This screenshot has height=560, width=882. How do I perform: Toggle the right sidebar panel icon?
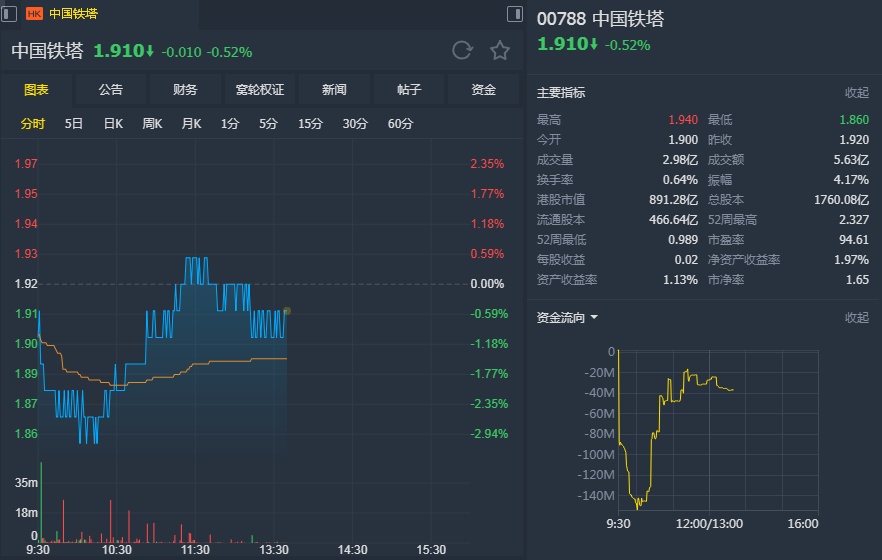tap(514, 14)
